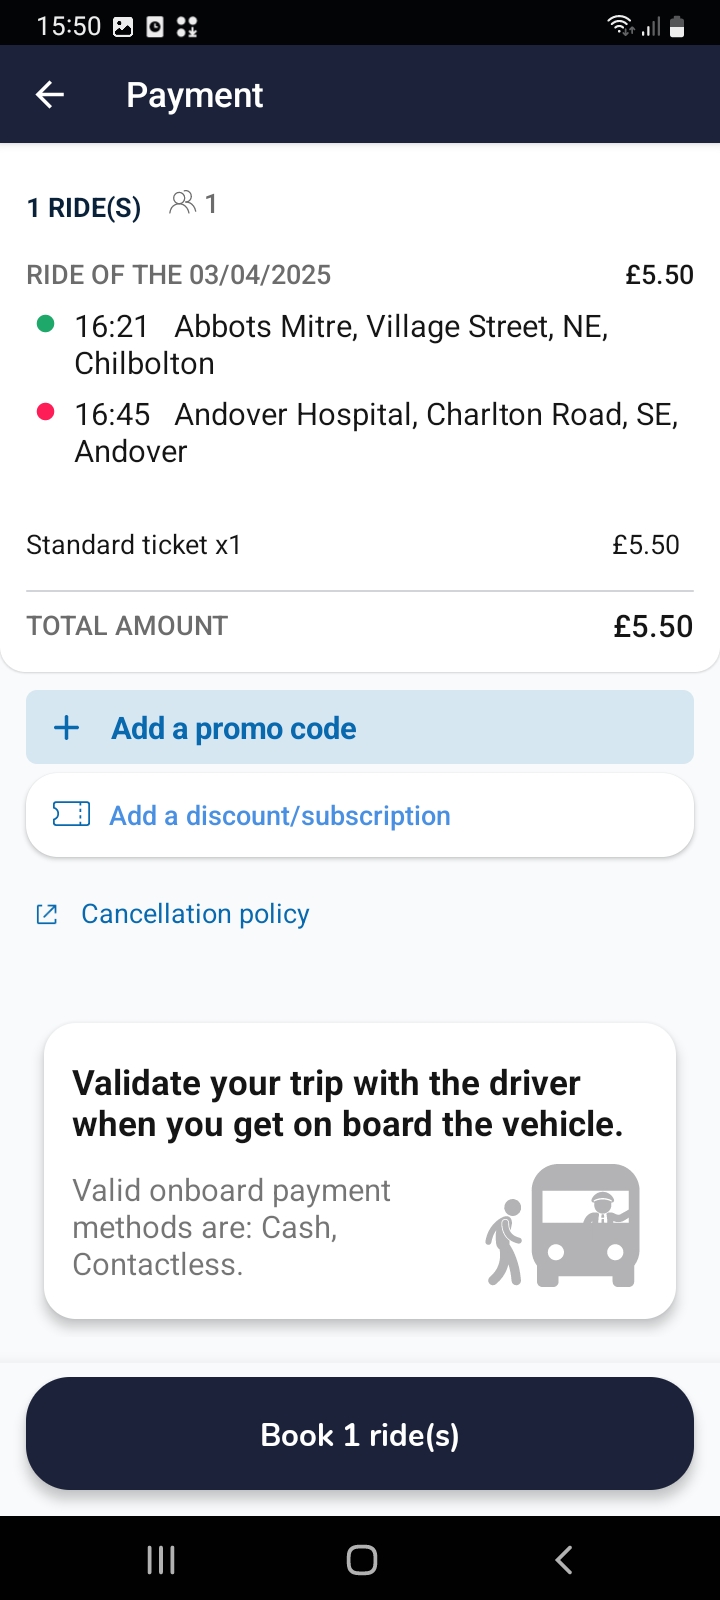Tap Wi-Fi indicator in status bar
The height and width of the screenshot is (1600, 720).
[x=620, y=26]
